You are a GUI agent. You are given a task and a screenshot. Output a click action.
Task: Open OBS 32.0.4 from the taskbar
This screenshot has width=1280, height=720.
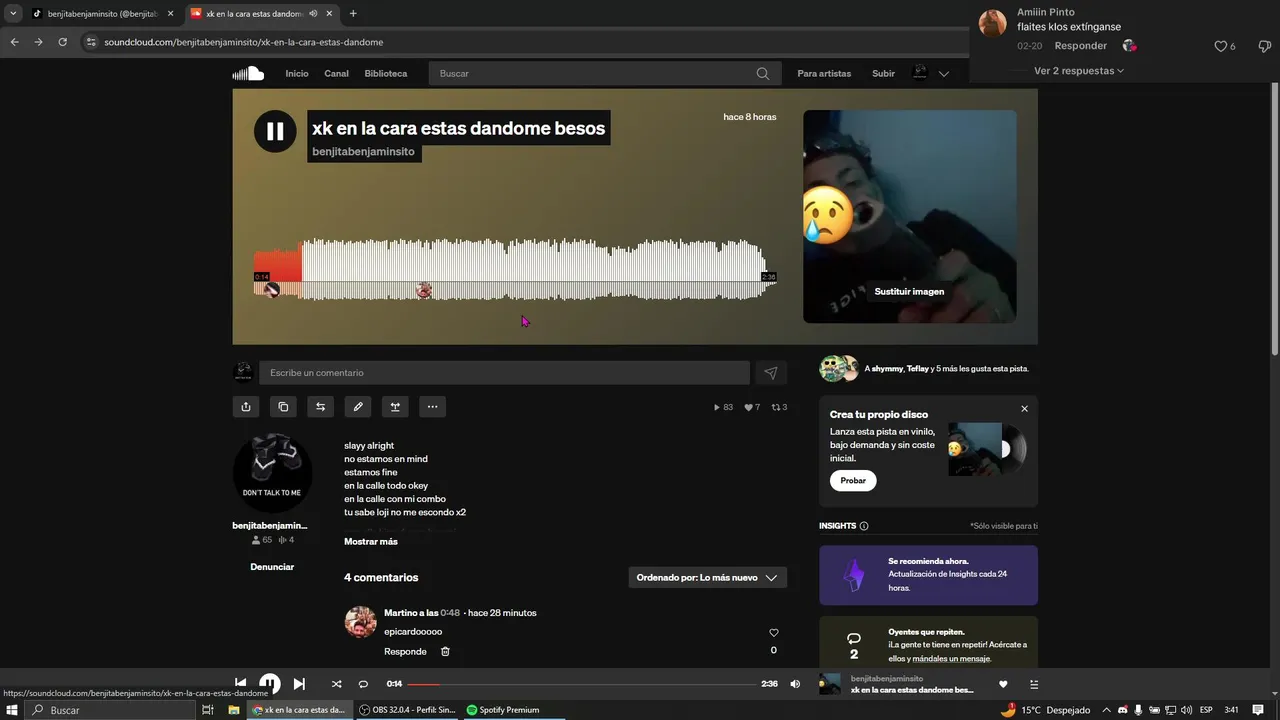[x=407, y=710]
